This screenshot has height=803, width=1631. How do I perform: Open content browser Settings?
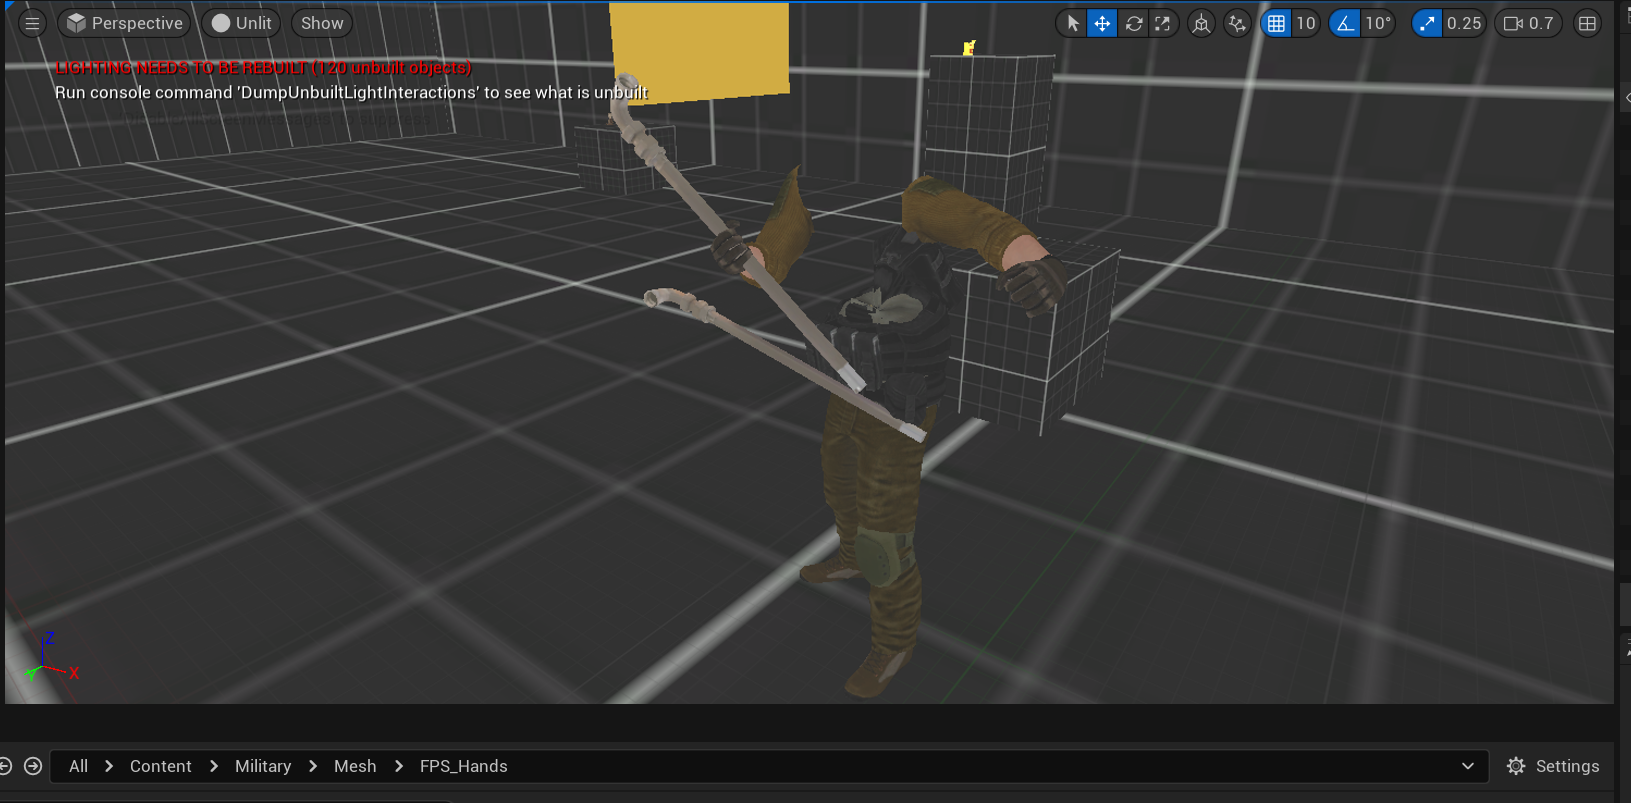click(1553, 766)
